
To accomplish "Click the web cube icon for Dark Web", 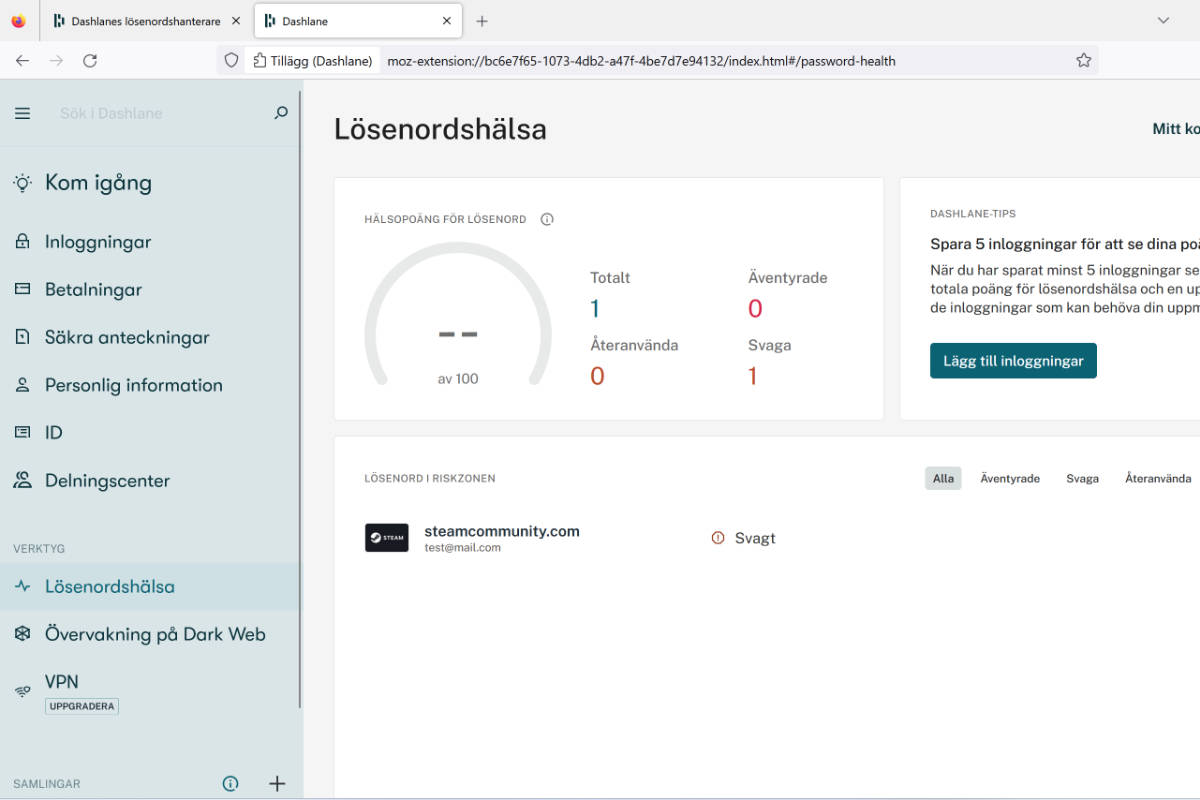I will 22,634.
